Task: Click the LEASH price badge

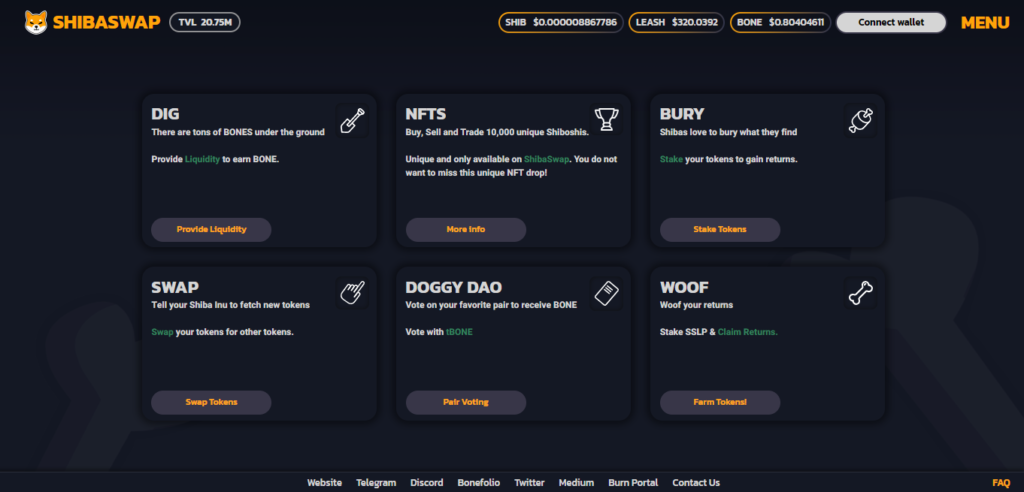Action: (x=676, y=22)
